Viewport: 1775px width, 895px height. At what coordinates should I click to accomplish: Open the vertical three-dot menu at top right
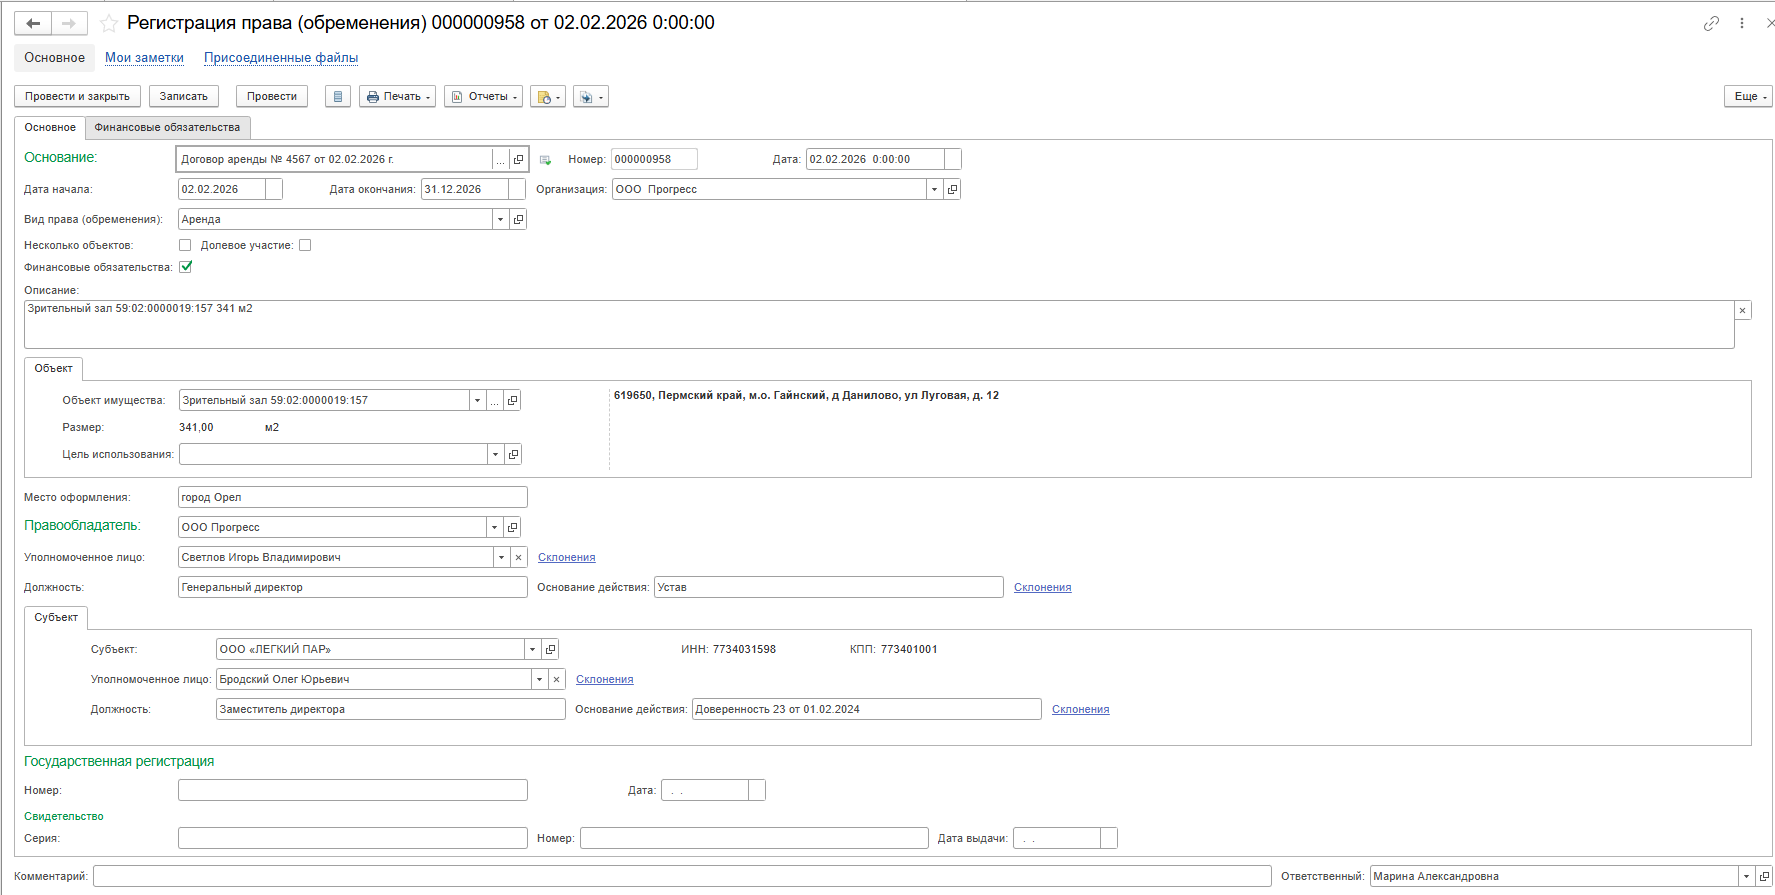point(1742,23)
